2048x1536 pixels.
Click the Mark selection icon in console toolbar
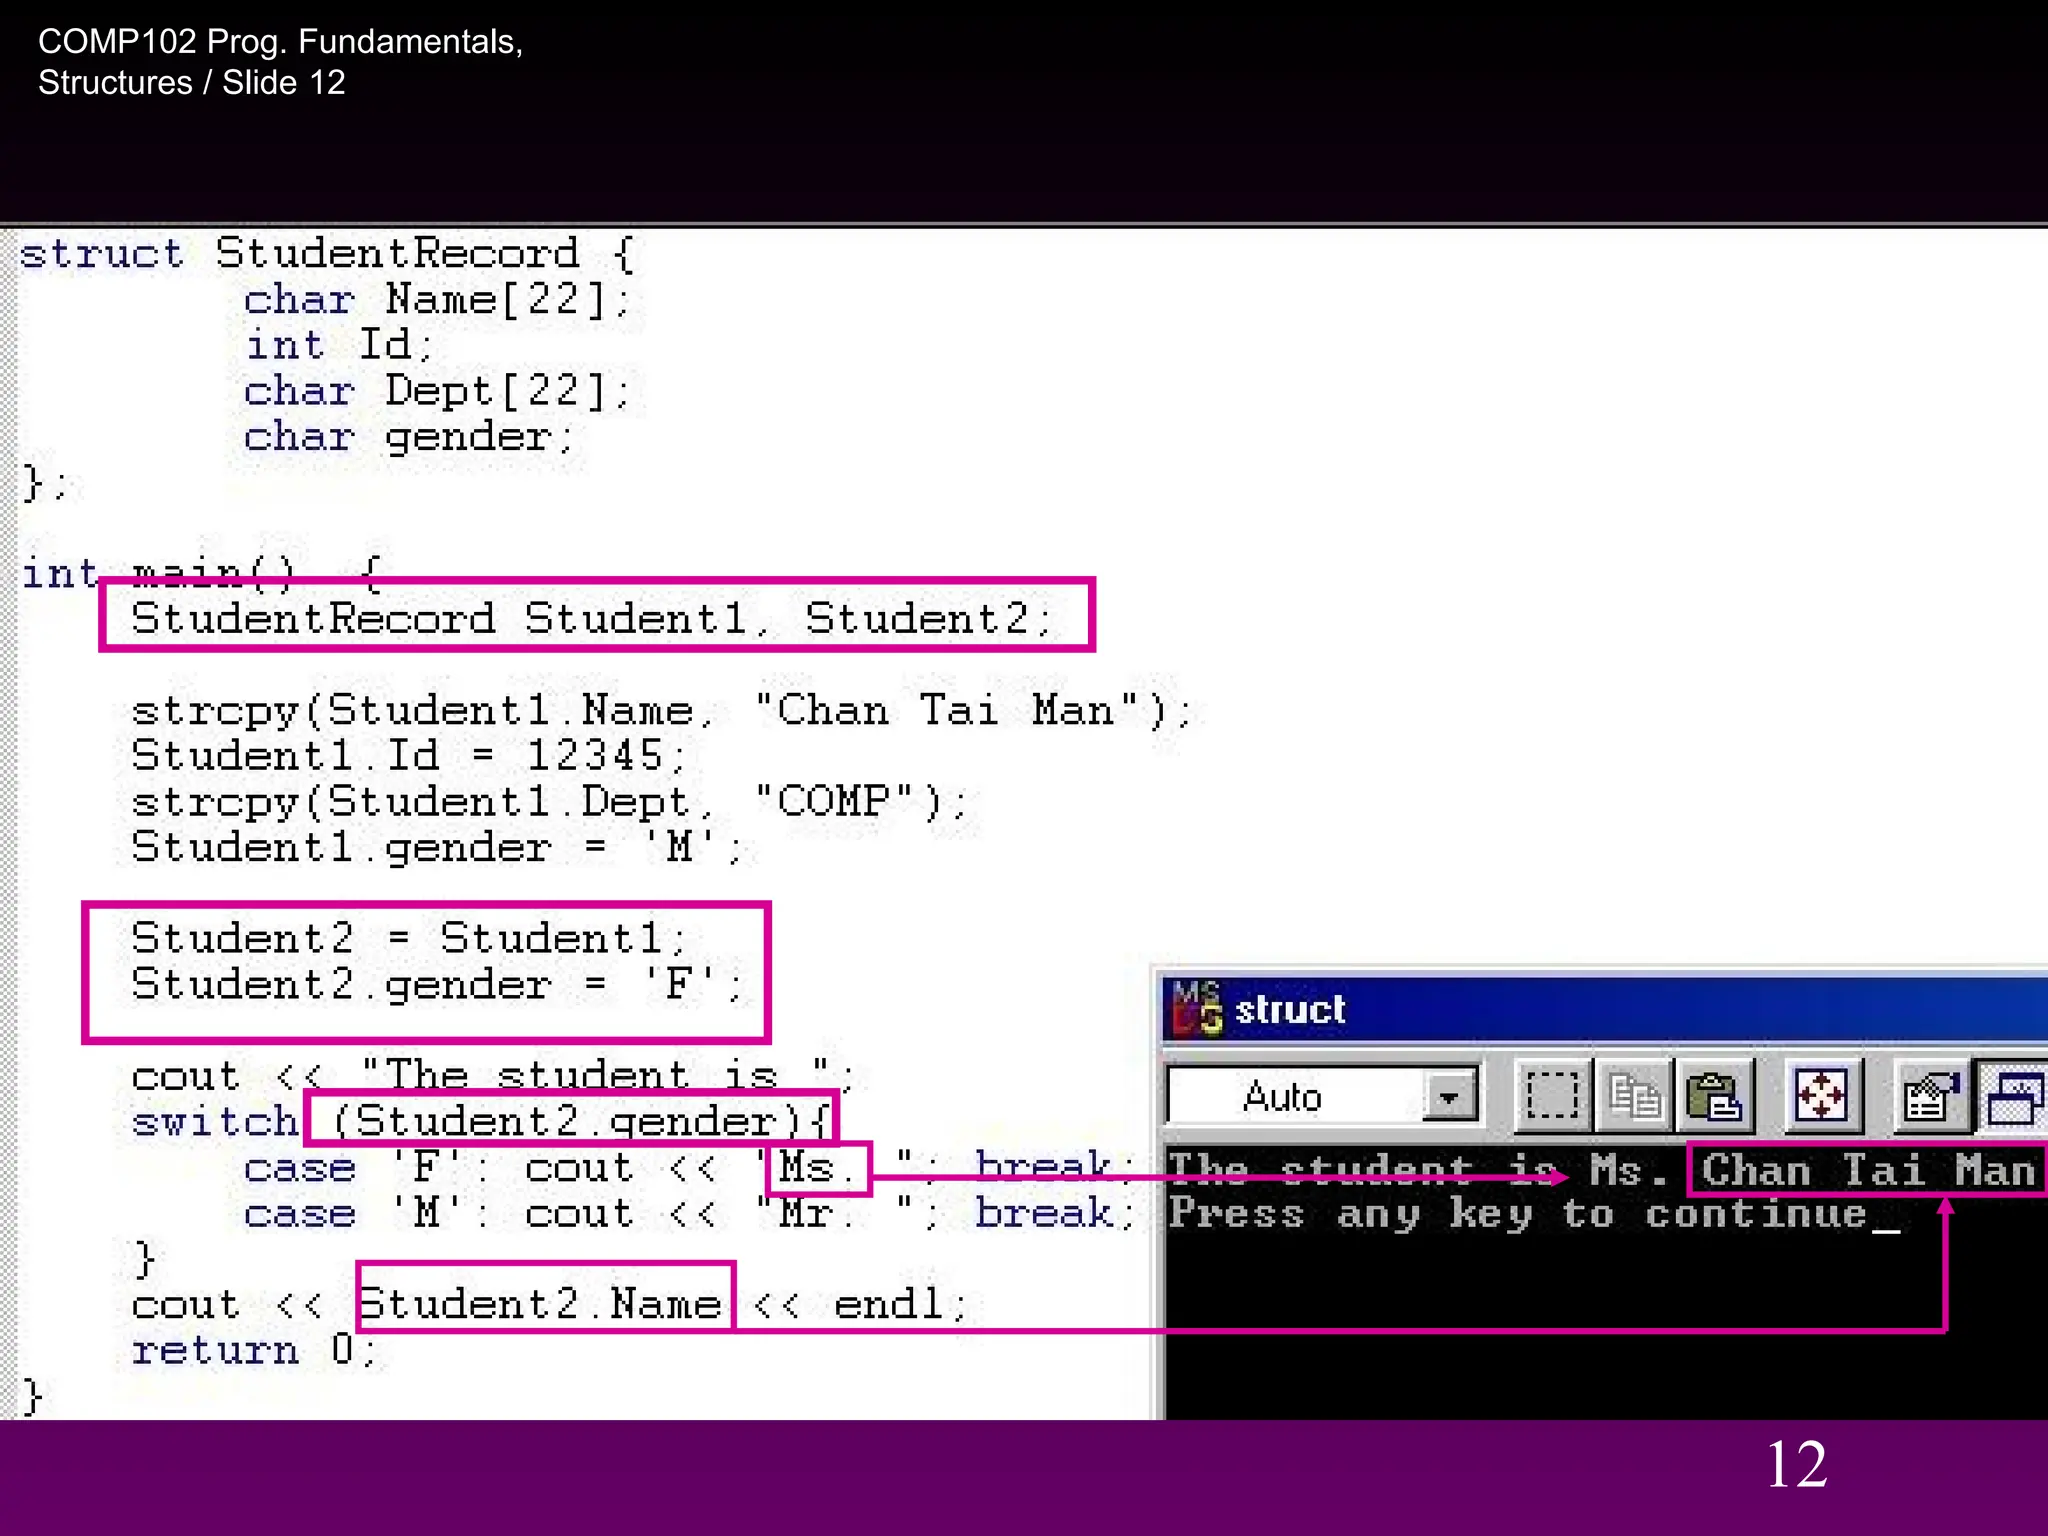(x=1551, y=1097)
